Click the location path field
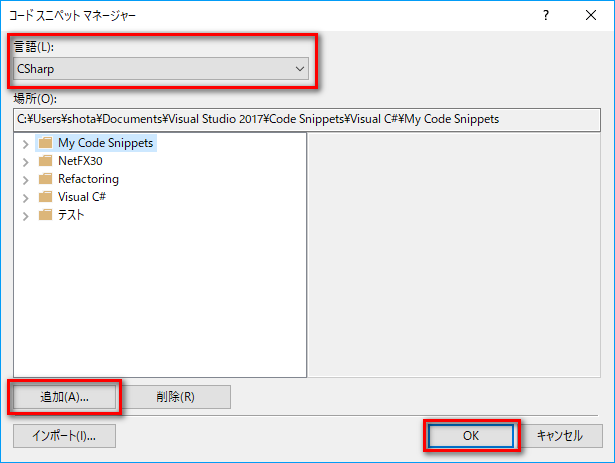The image size is (615, 463). pos(307,119)
